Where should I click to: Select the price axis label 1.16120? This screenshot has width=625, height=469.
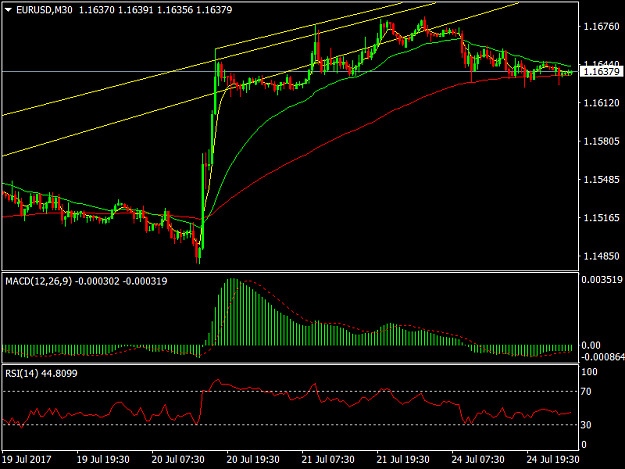point(601,103)
